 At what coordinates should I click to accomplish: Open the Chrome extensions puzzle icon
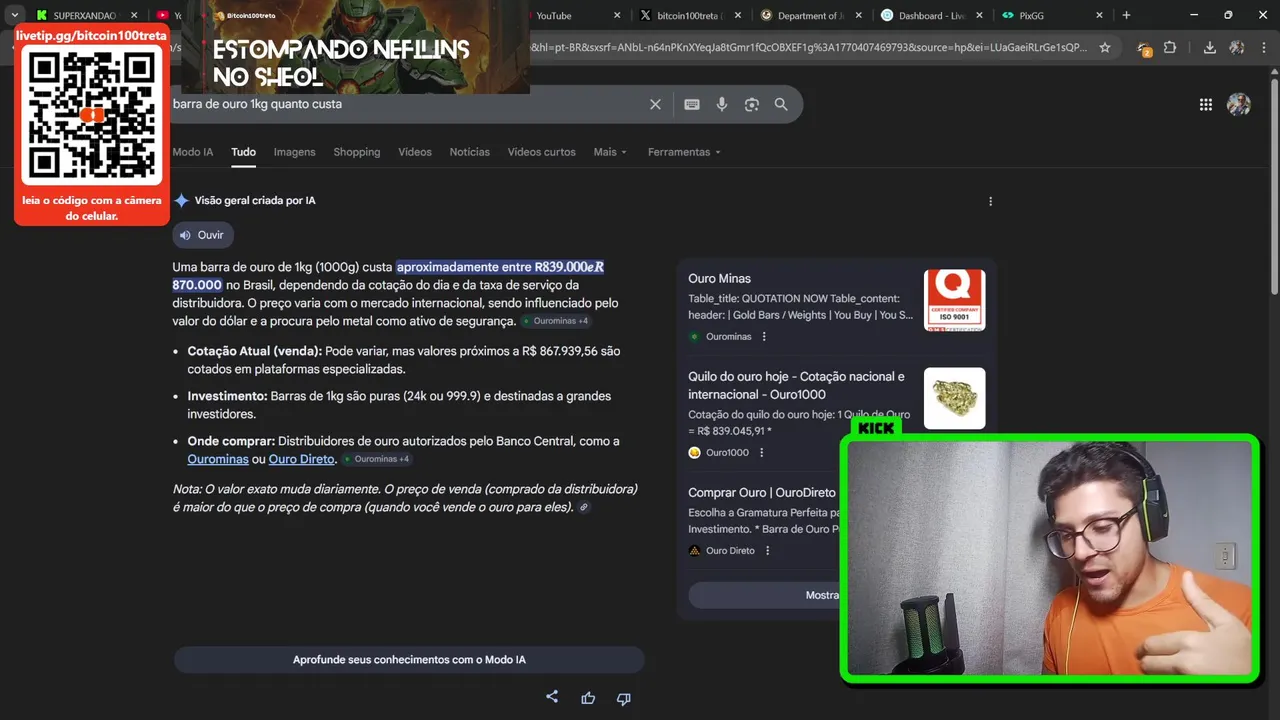(1170, 47)
